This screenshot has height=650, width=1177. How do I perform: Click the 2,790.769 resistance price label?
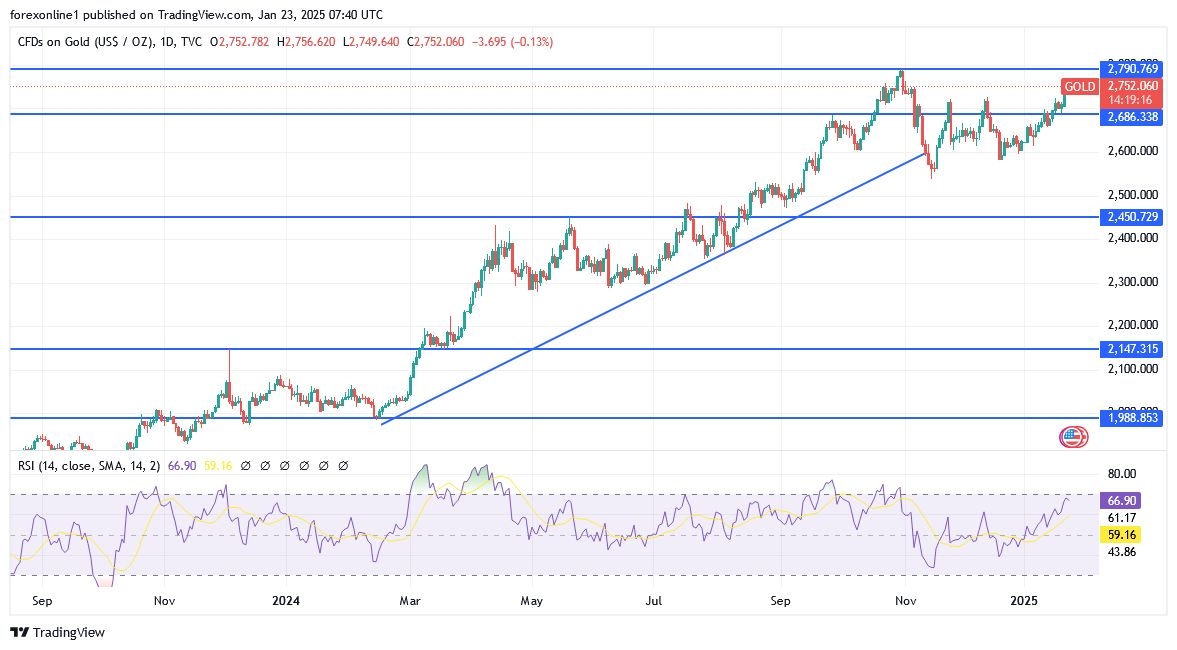(1133, 69)
